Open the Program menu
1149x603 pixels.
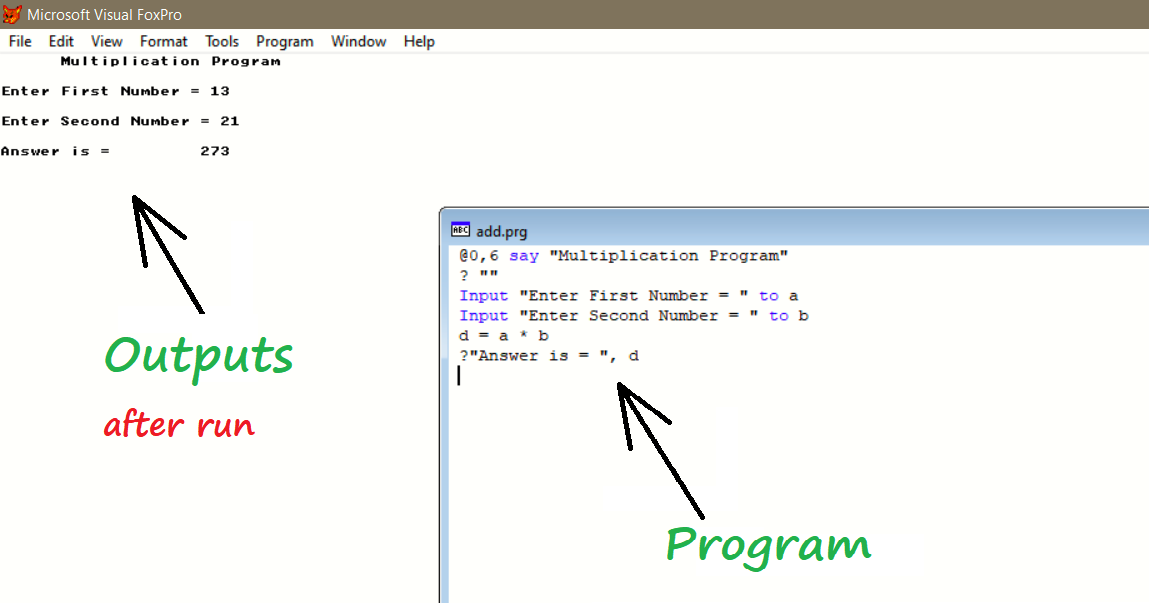(284, 41)
